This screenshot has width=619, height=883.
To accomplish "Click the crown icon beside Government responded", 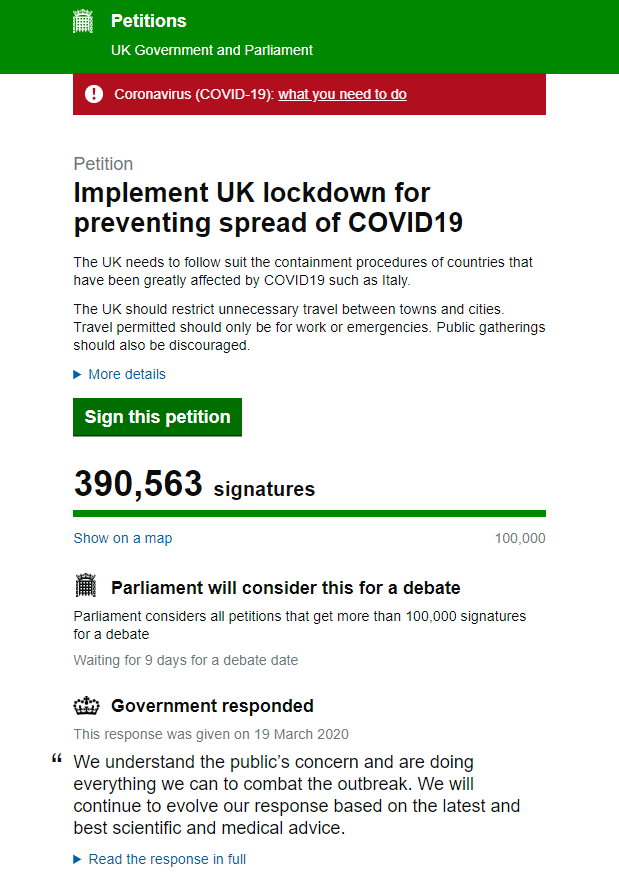I will pyautogui.click(x=86, y=706).
